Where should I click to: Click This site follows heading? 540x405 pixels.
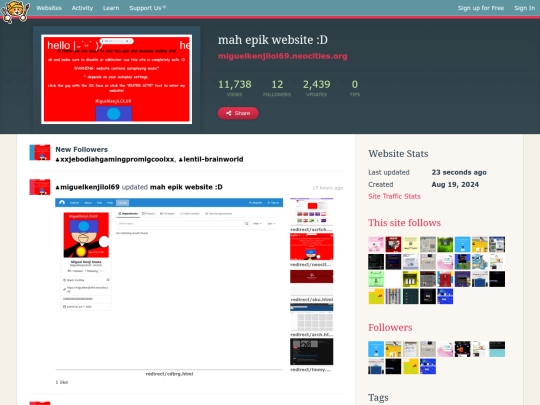coord(404,223)
